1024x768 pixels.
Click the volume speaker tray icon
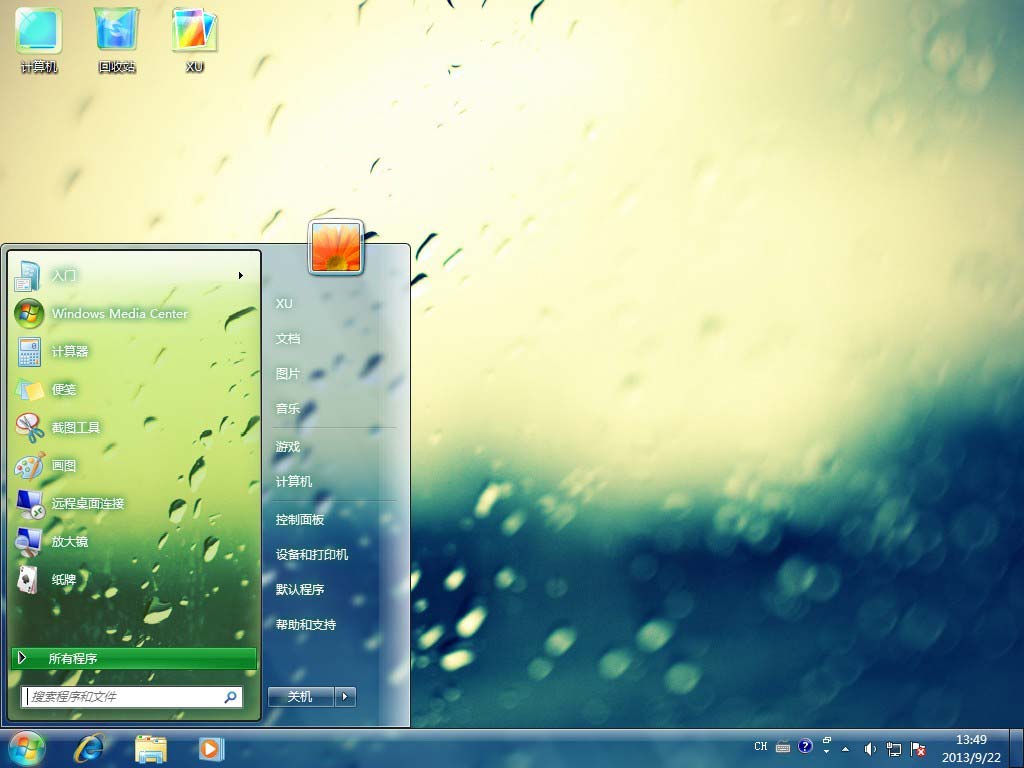pos(870,748)
